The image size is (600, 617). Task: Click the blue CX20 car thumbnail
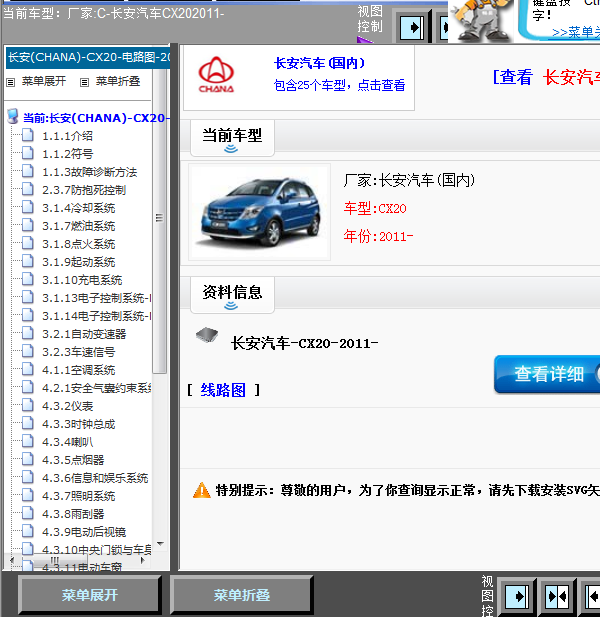pyautogui.click(x=260, y=212)
